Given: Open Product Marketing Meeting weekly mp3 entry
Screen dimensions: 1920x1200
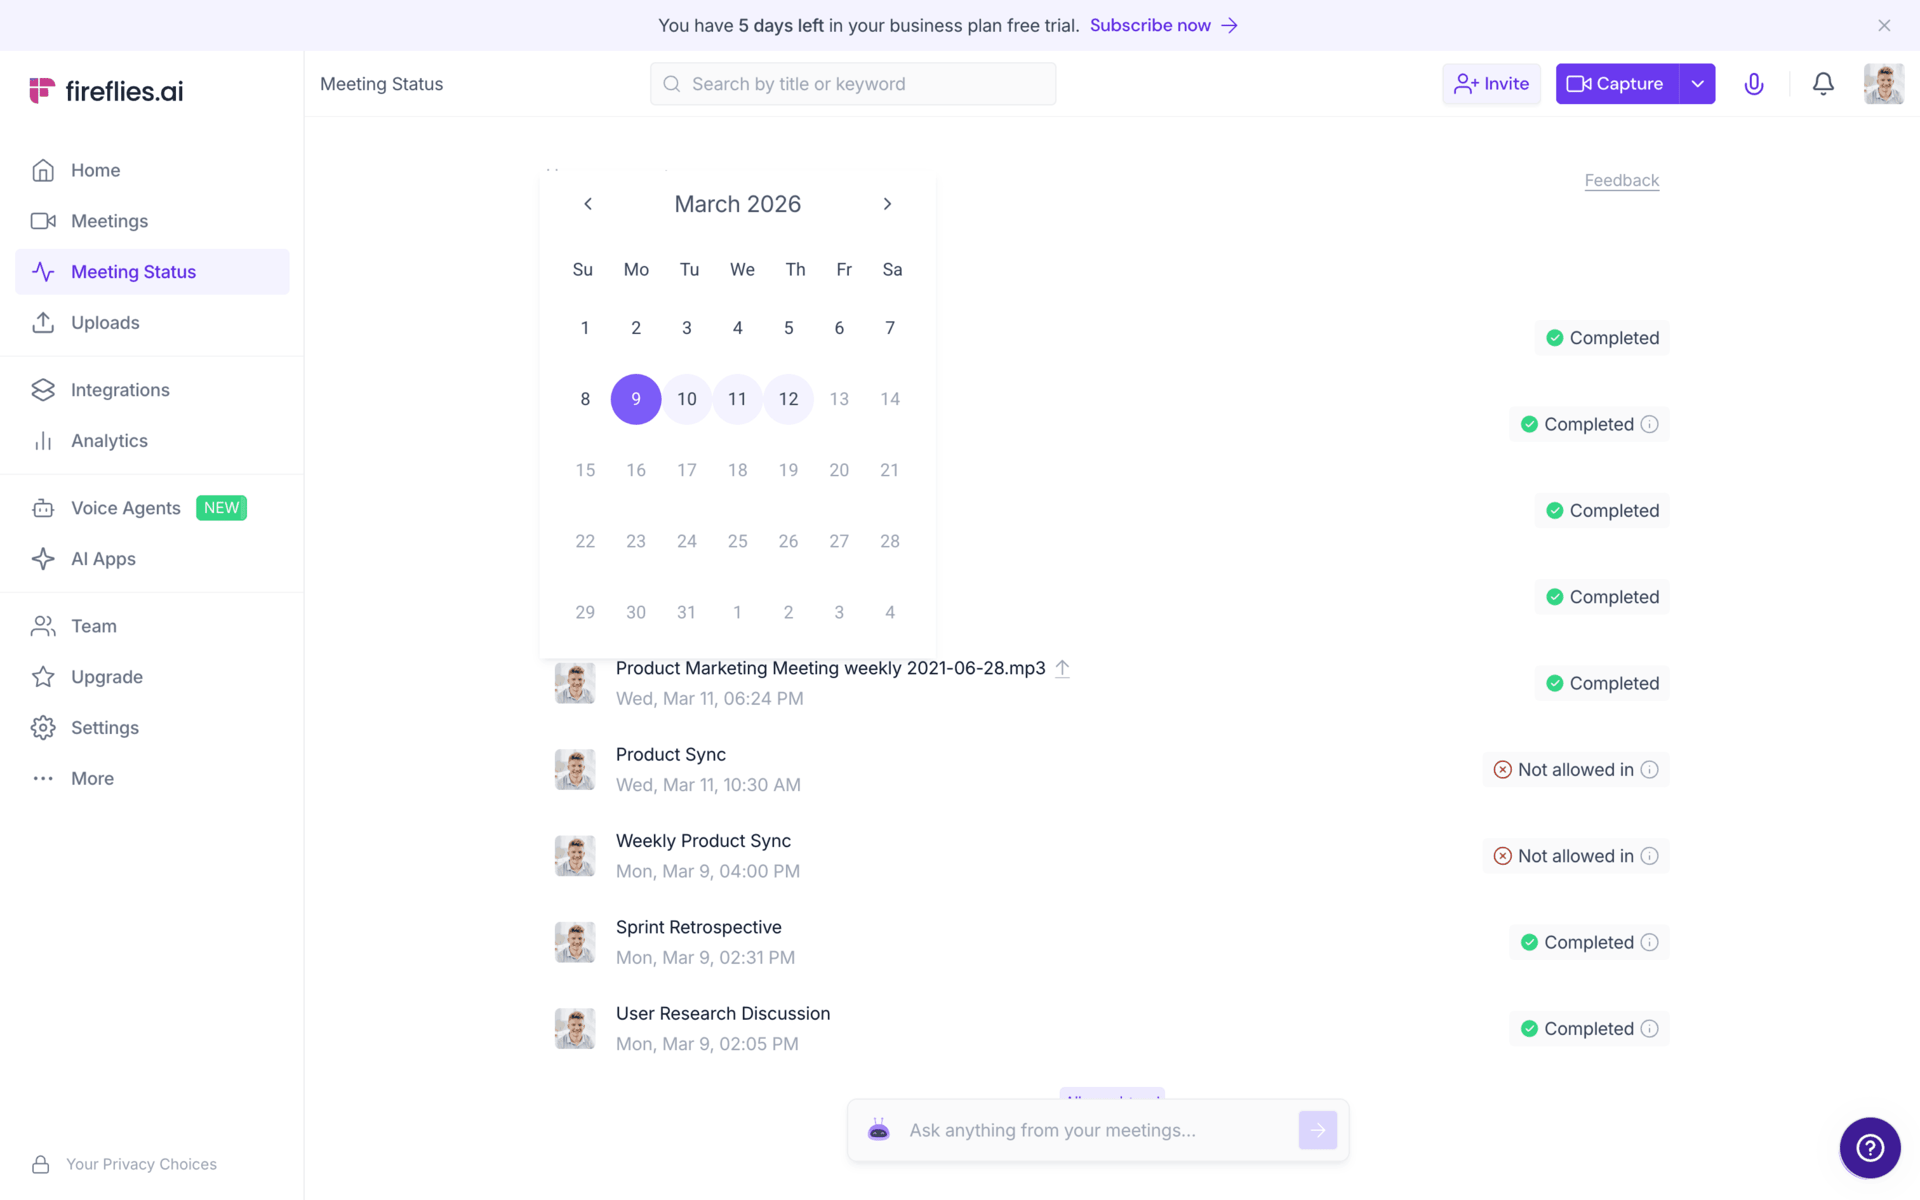Looking at the screenshot, I should [x=830, y=668].
